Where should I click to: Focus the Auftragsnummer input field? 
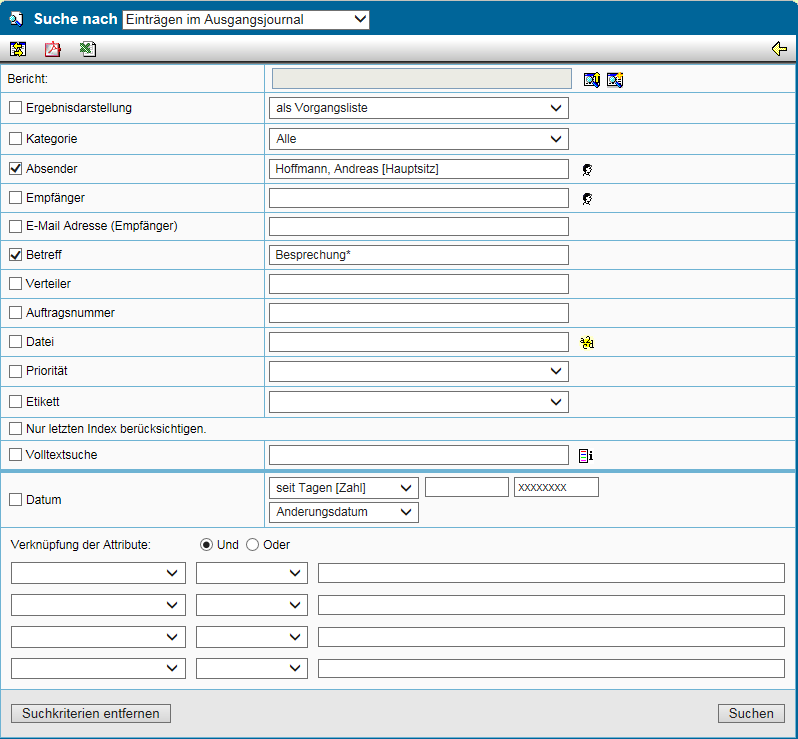pyautogui.click(x=419, y=313)
